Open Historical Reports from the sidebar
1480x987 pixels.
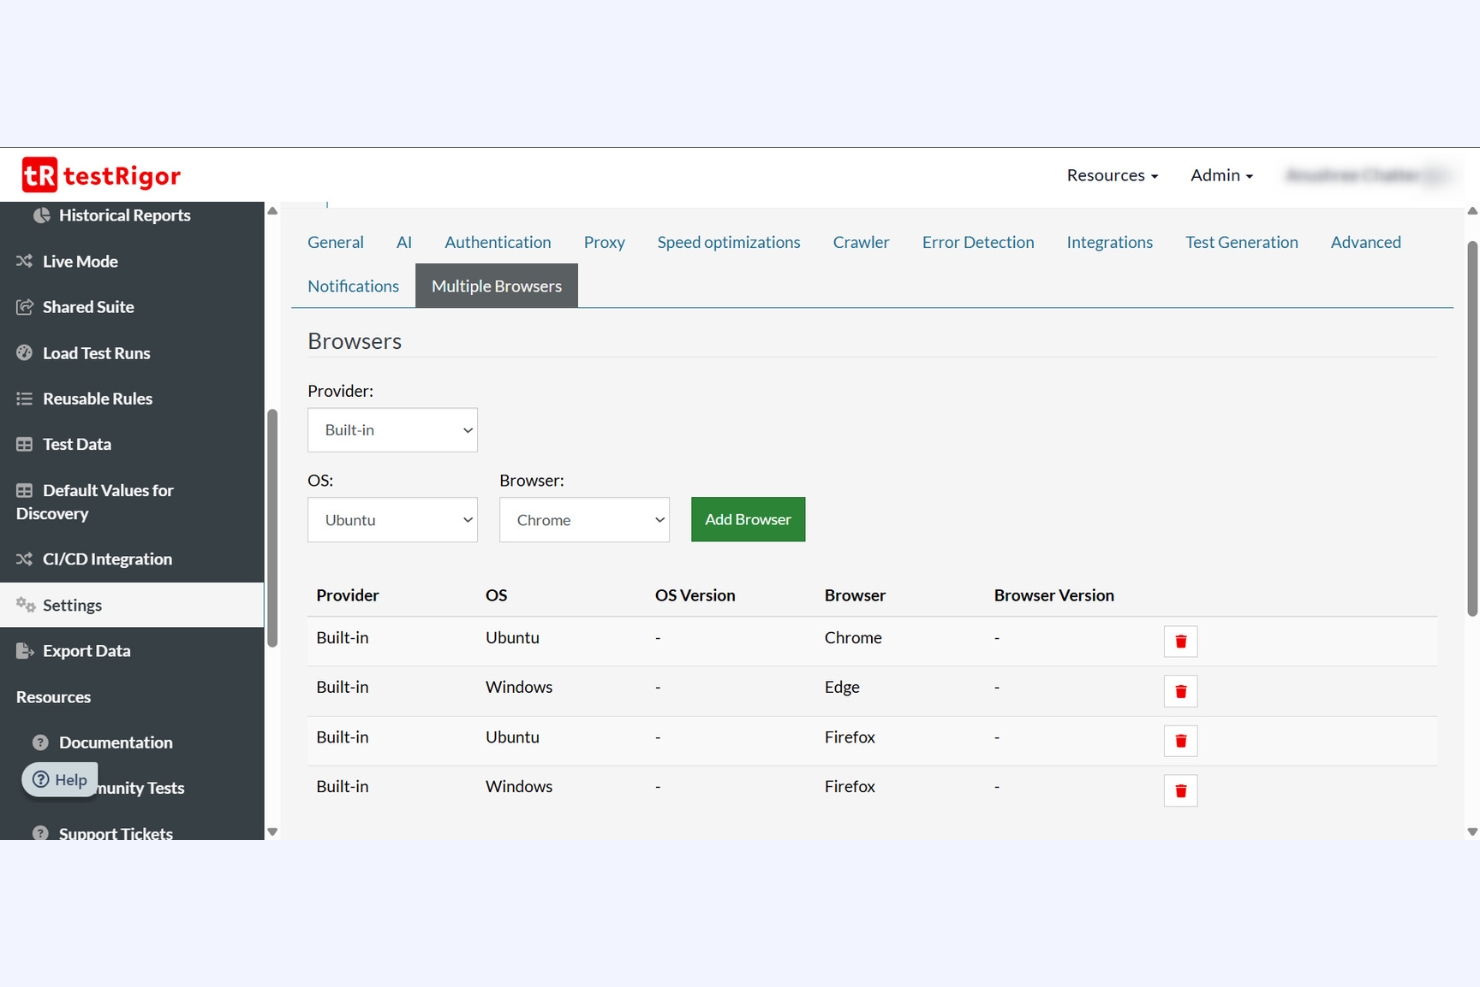[x=122, y=215]
